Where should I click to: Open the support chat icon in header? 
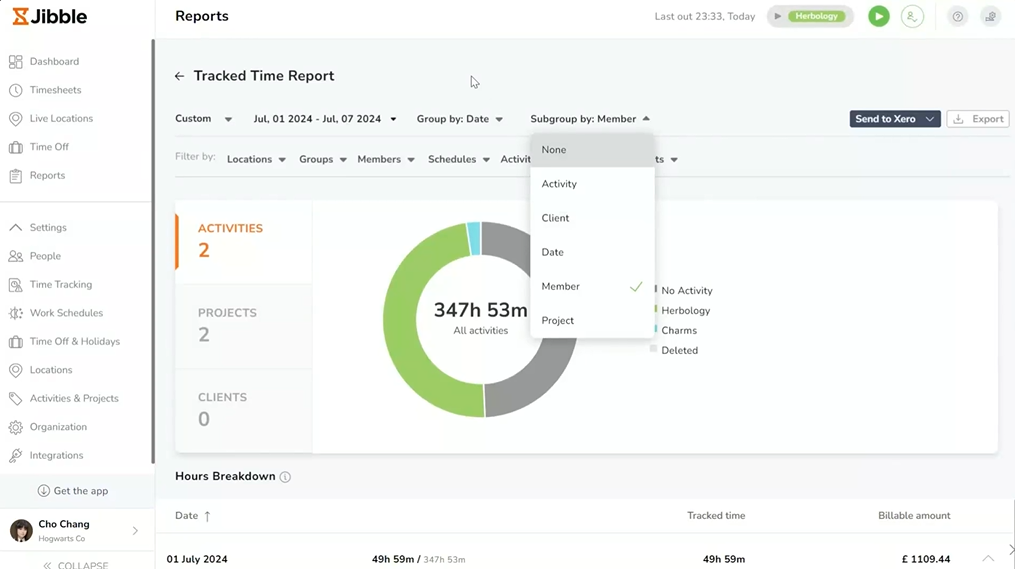tap(990, 16)
